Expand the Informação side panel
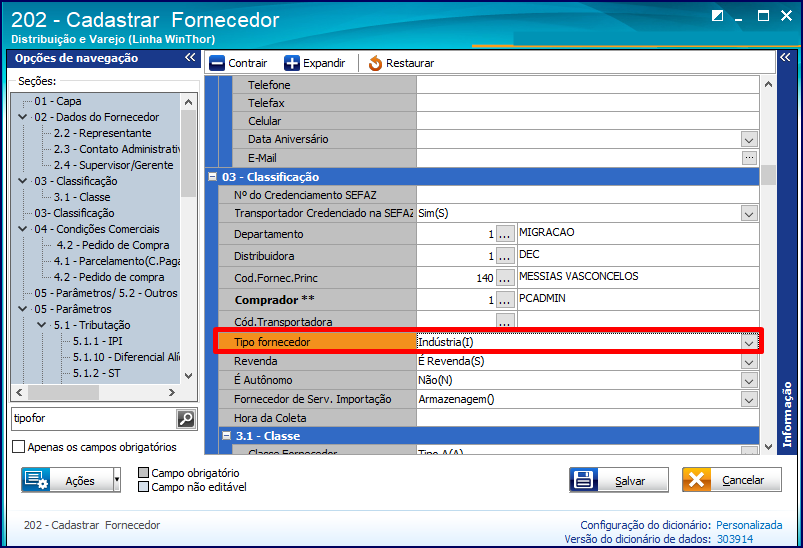The image size is (803, 548). (x=785, y=57)
